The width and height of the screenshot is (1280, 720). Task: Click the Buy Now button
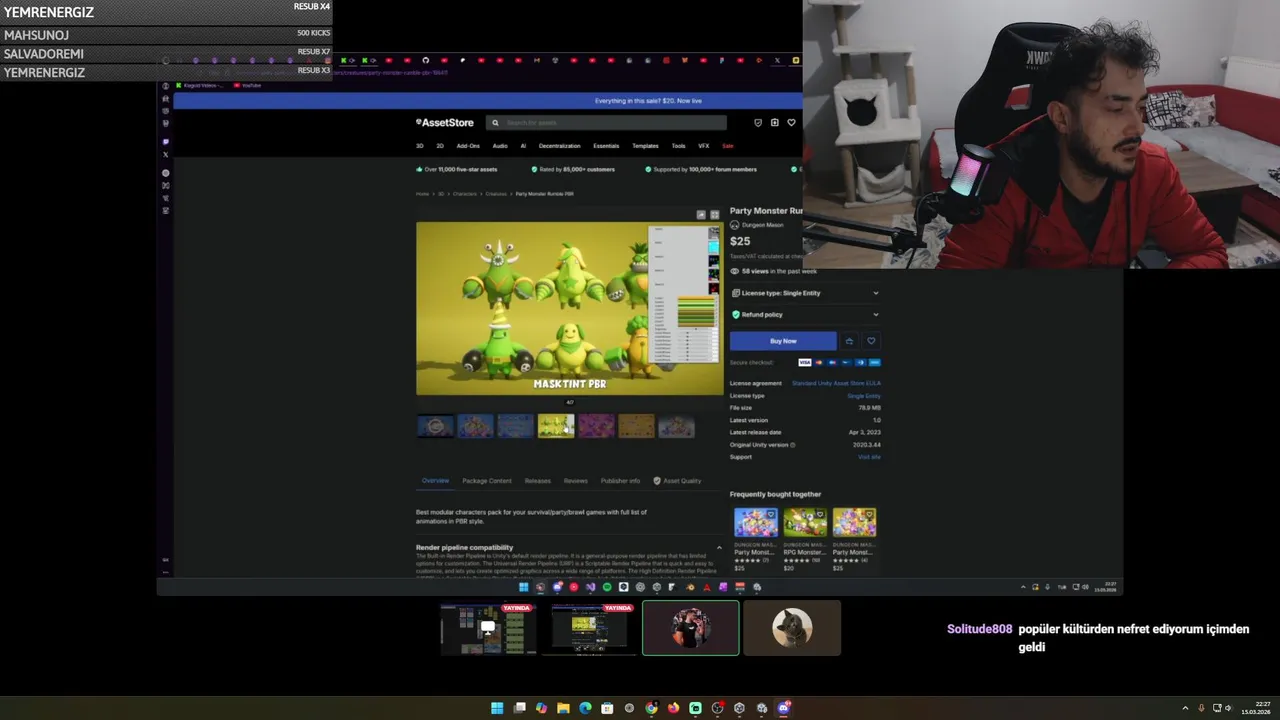783,341
